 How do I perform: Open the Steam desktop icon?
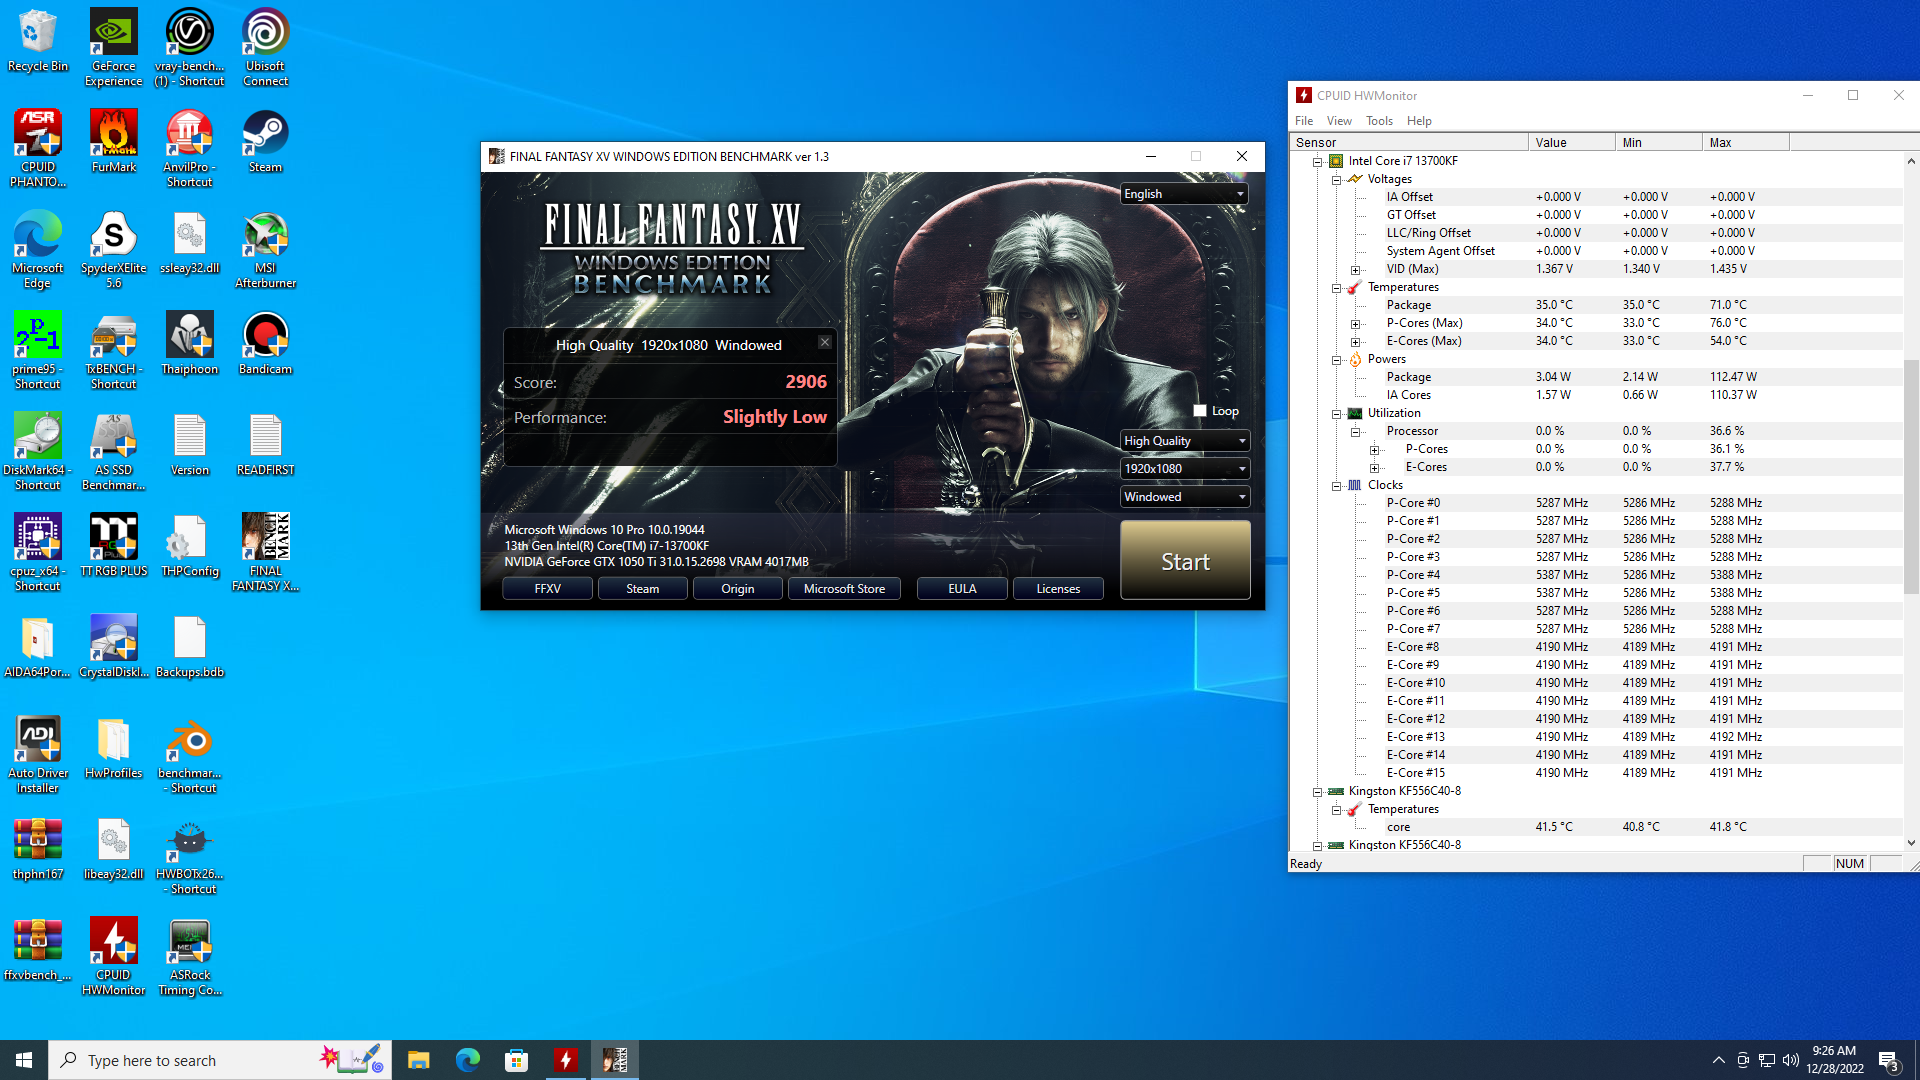(265, 135)
